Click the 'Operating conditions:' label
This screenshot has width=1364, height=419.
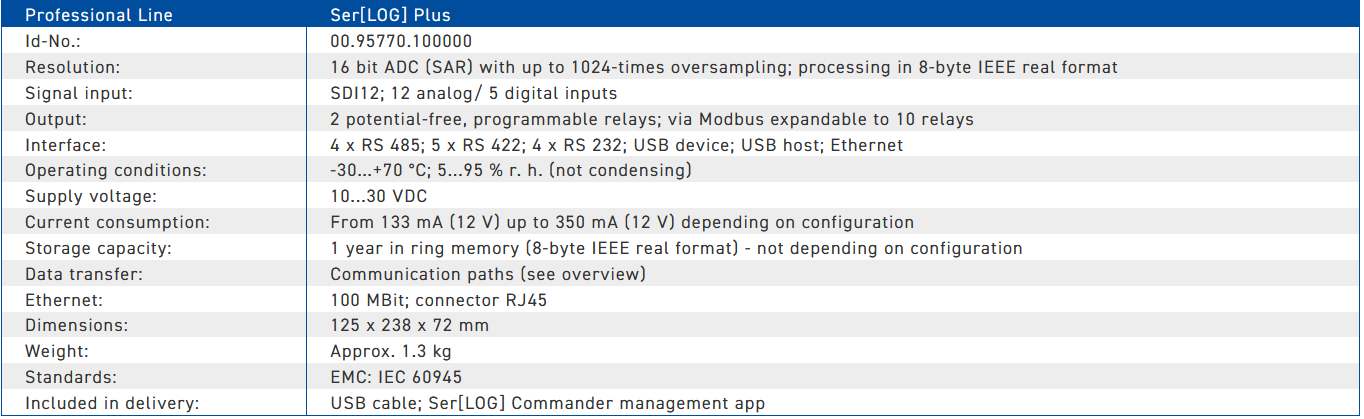click(x=116, y=171)
